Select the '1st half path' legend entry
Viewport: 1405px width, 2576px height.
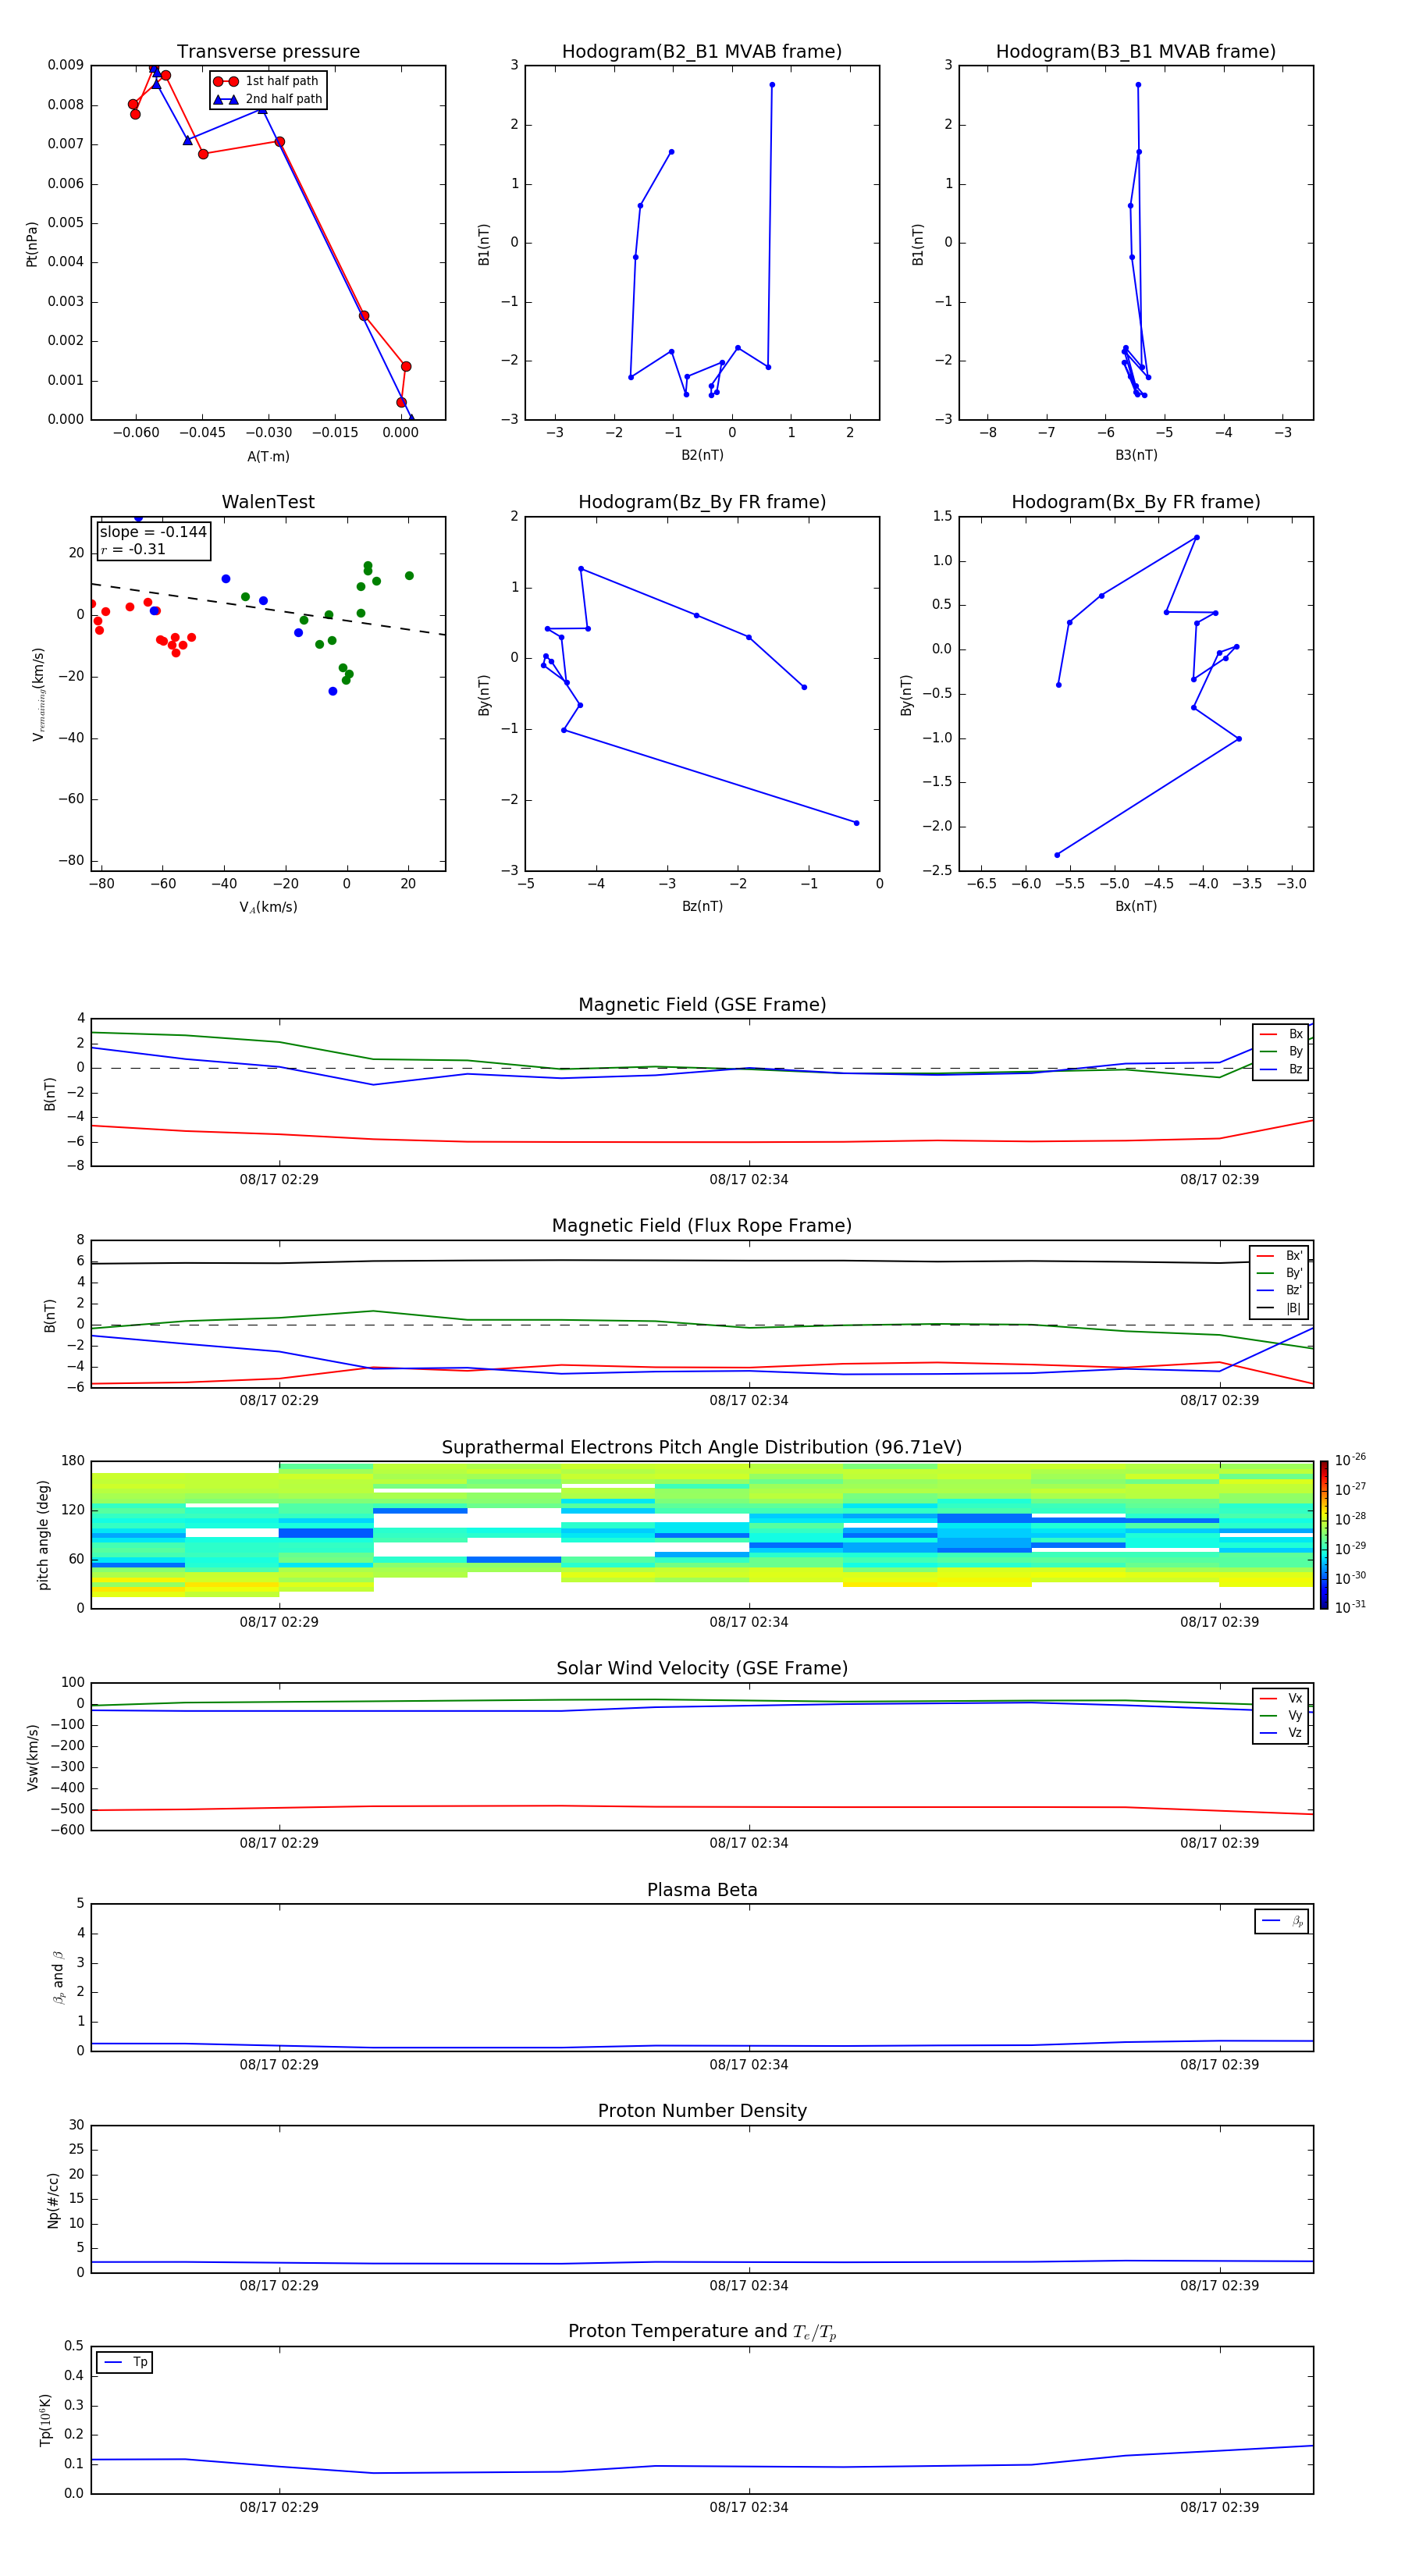coord(266,81)
